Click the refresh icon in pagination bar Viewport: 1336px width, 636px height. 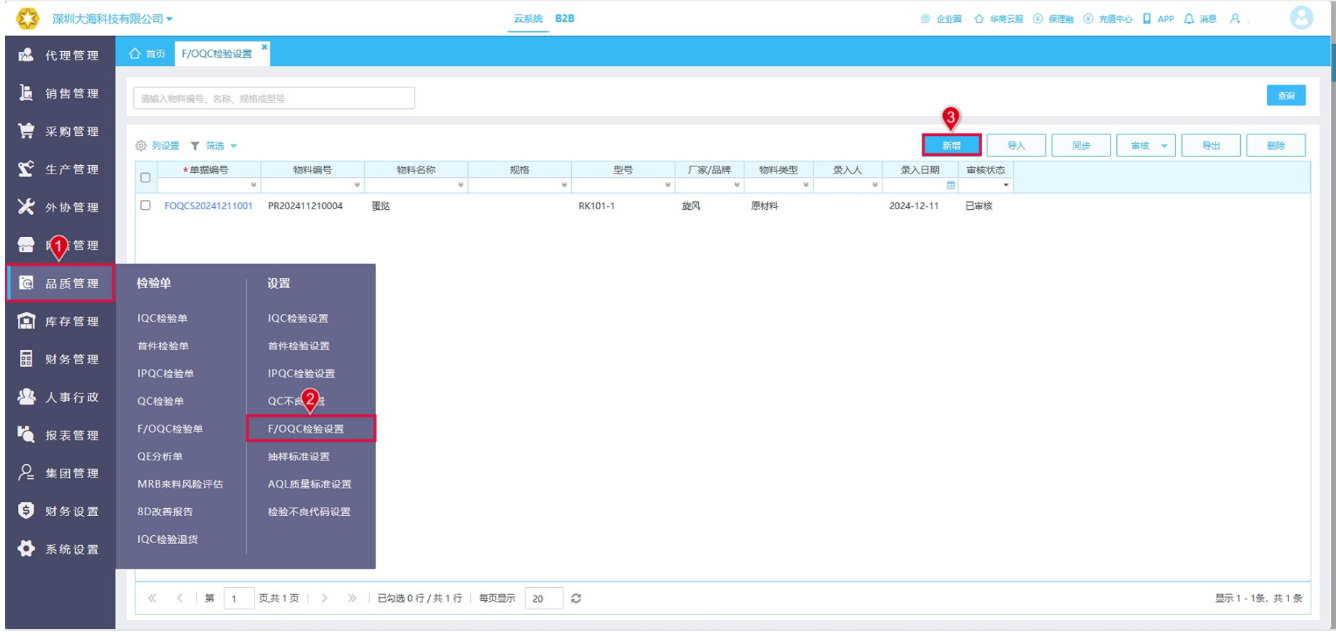(576, 599)
